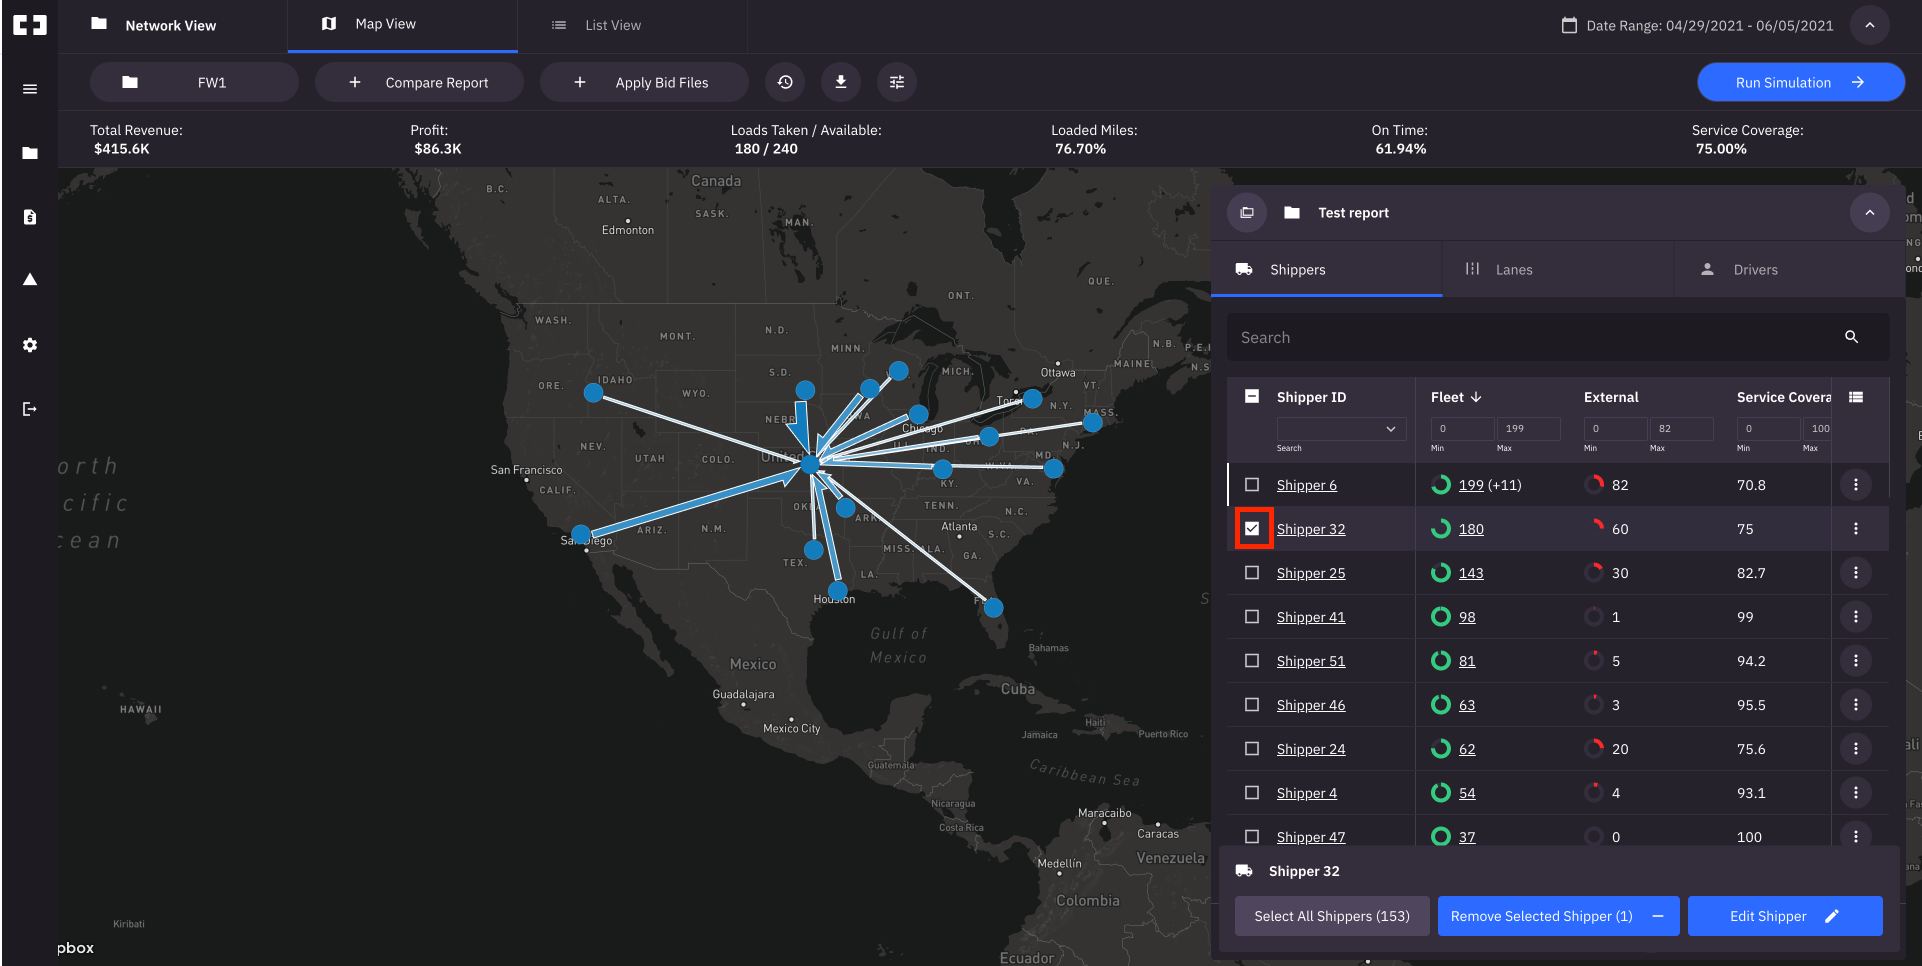Open the search icon in the Shippers panel
The width and height of the screenshot is (1922, 966).
click(1853, 337)
